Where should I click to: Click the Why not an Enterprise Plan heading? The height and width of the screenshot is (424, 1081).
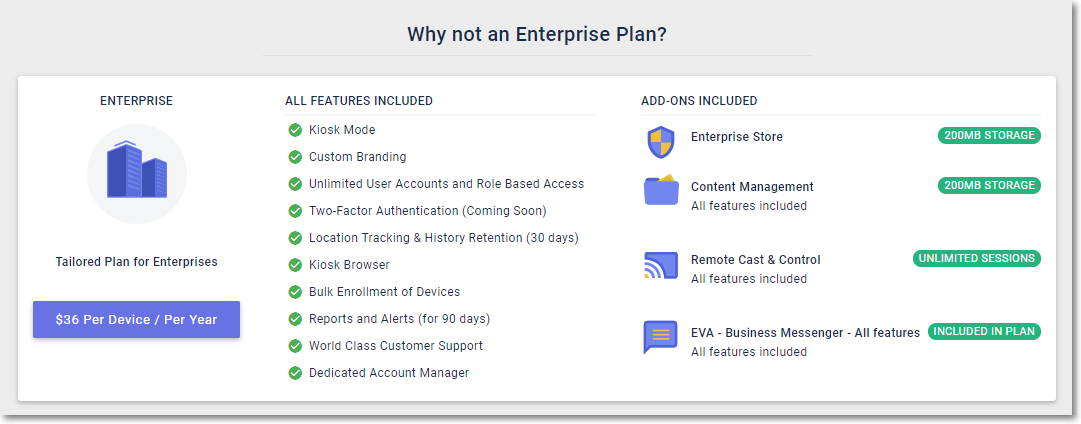point(537,34)
